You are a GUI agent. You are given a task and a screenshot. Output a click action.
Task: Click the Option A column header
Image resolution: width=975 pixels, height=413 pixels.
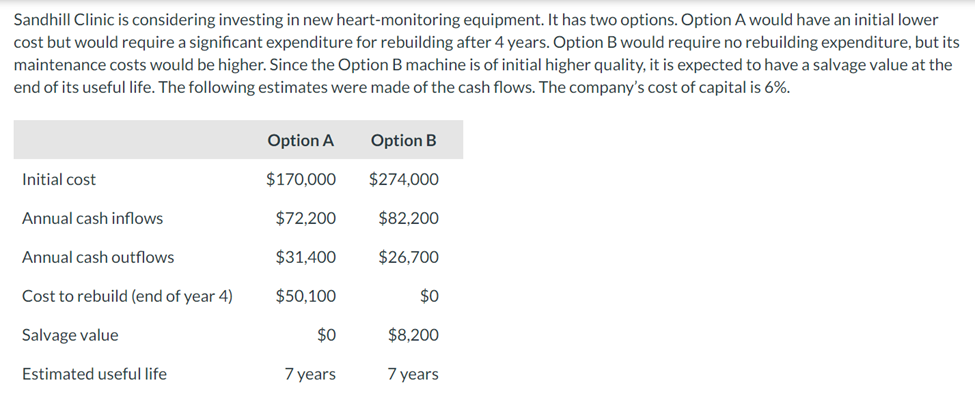pyautogui.click(x=300, y=141)
